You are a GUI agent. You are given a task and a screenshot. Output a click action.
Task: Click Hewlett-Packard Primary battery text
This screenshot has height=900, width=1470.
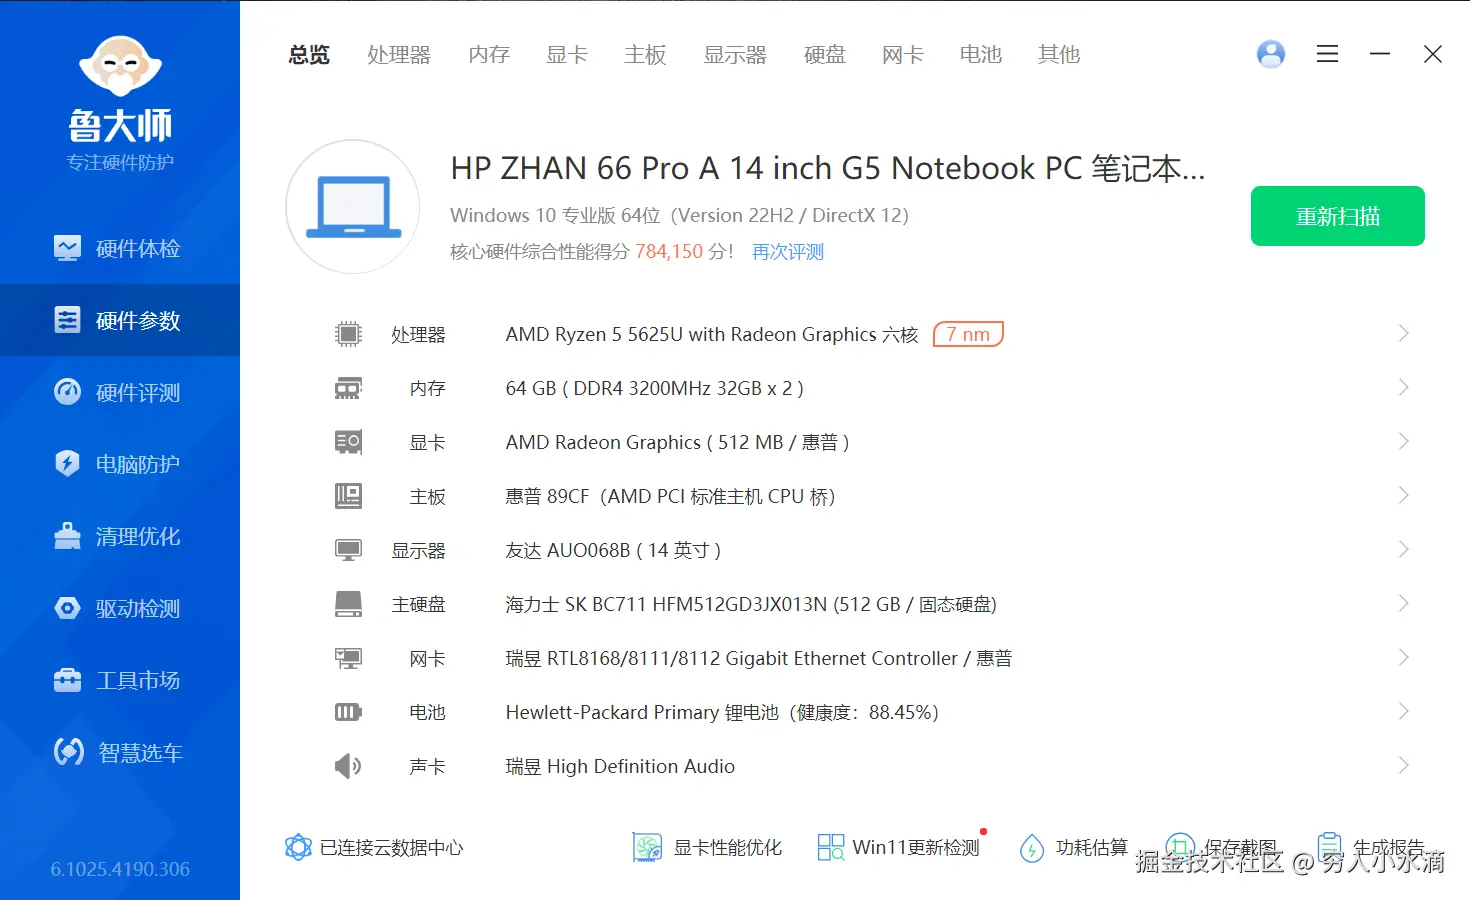click(722, 713)
